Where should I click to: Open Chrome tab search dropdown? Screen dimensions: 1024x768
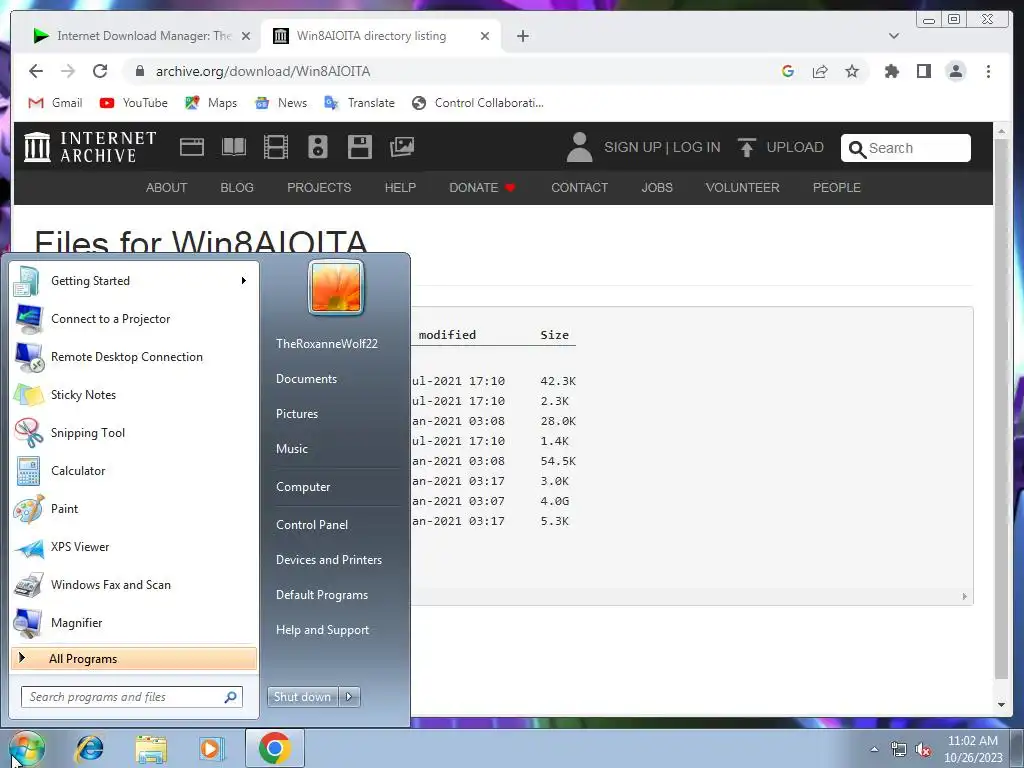pyautogui.click(x=893, y=36)
